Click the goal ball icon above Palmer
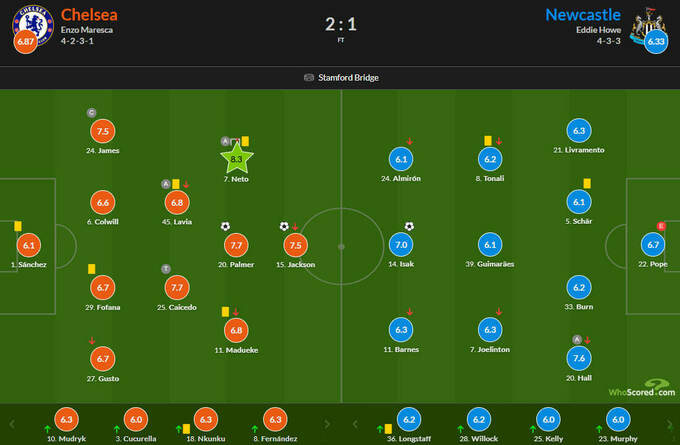Screen dimensions: 680x445 [225, 226]
